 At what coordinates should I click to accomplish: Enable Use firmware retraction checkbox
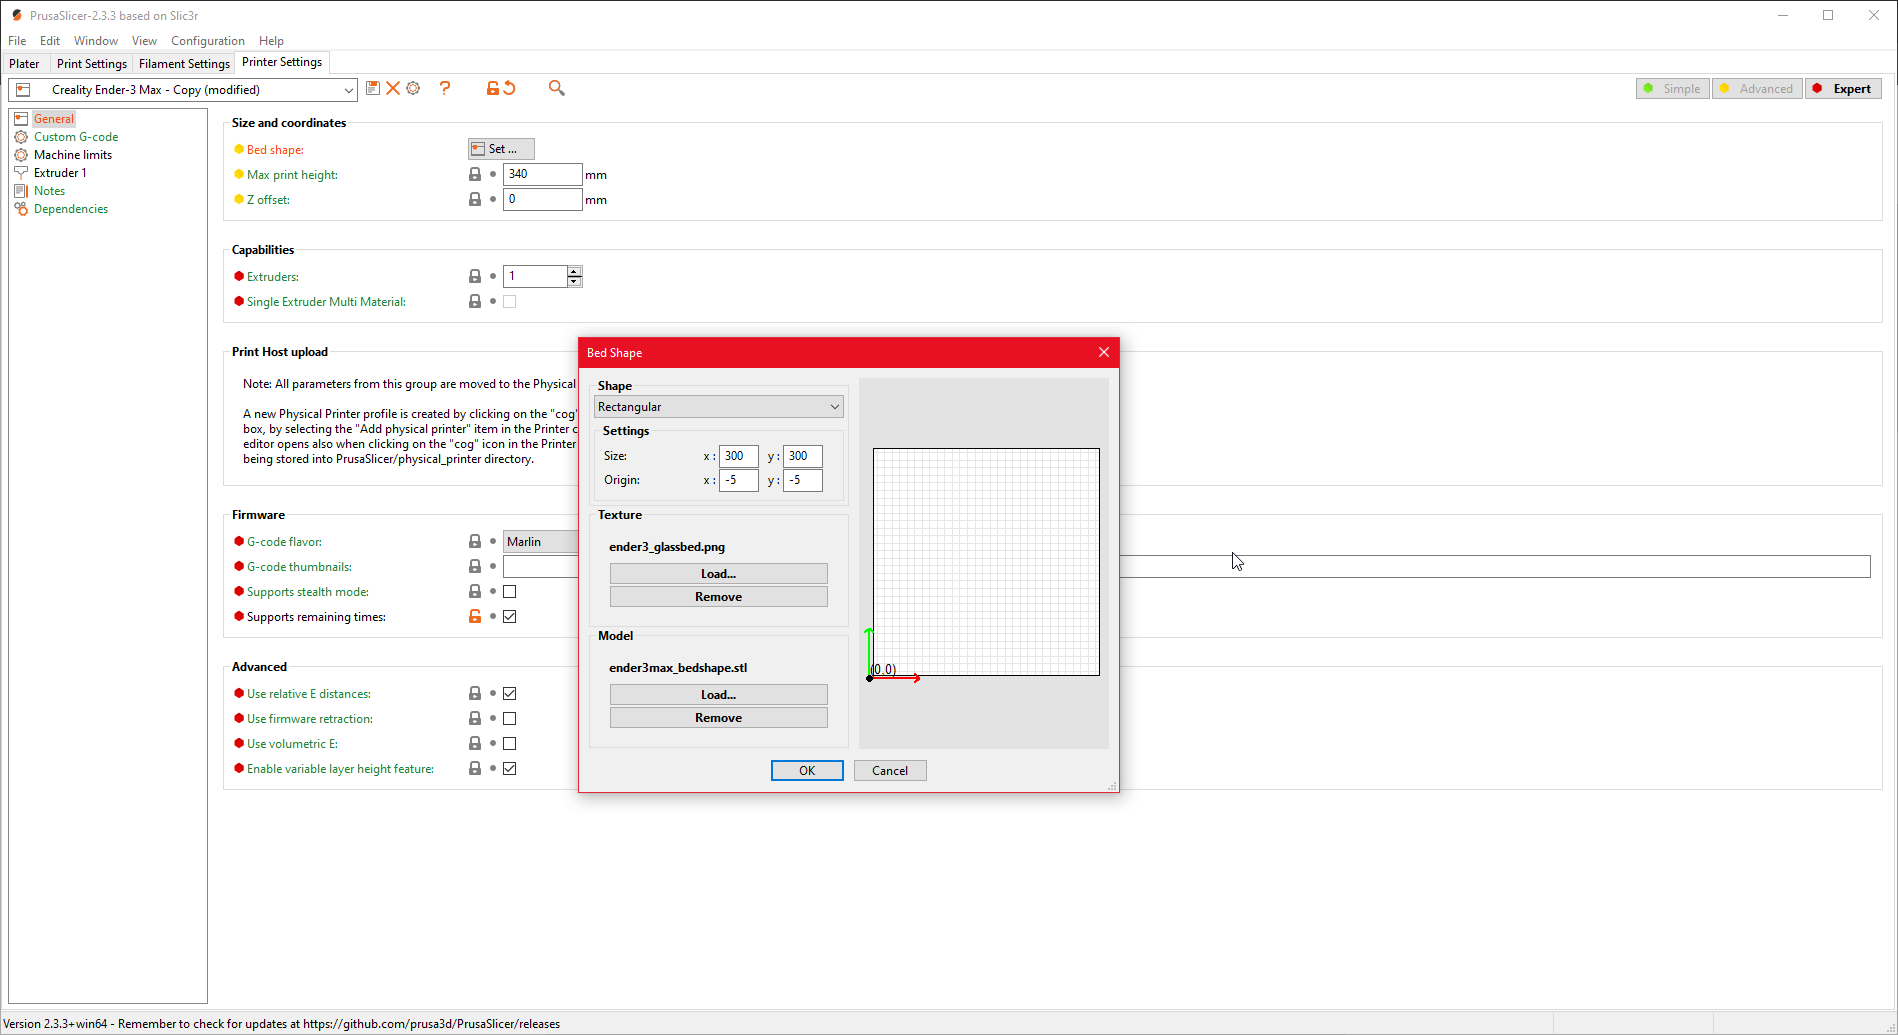point(510,718)
